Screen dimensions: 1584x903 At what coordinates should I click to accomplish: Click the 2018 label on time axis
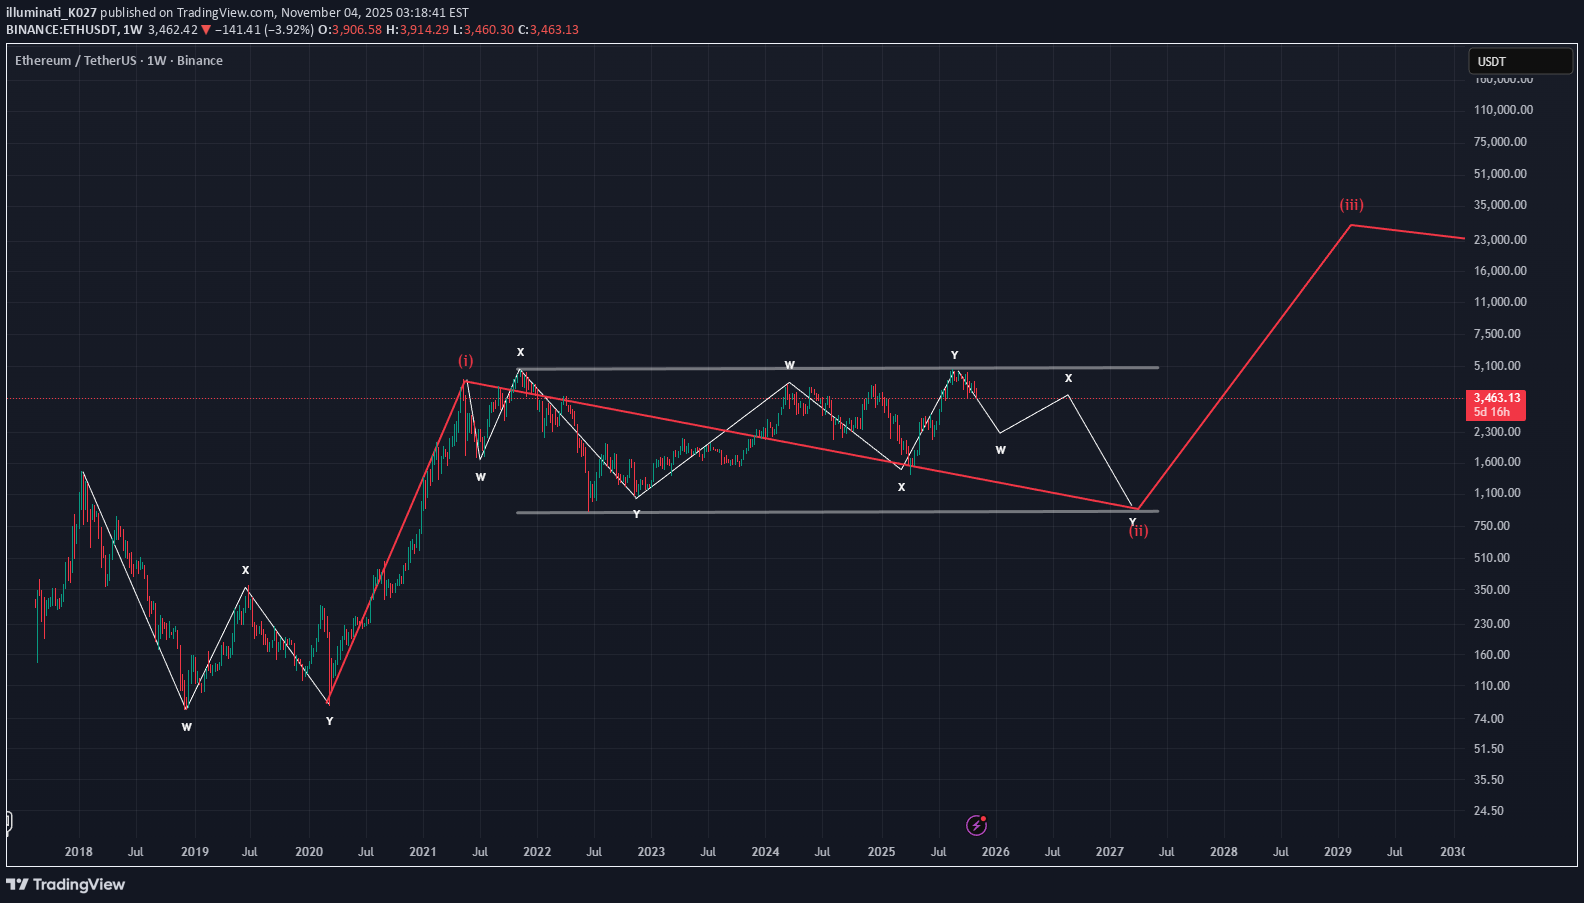(x=78, y=852)
